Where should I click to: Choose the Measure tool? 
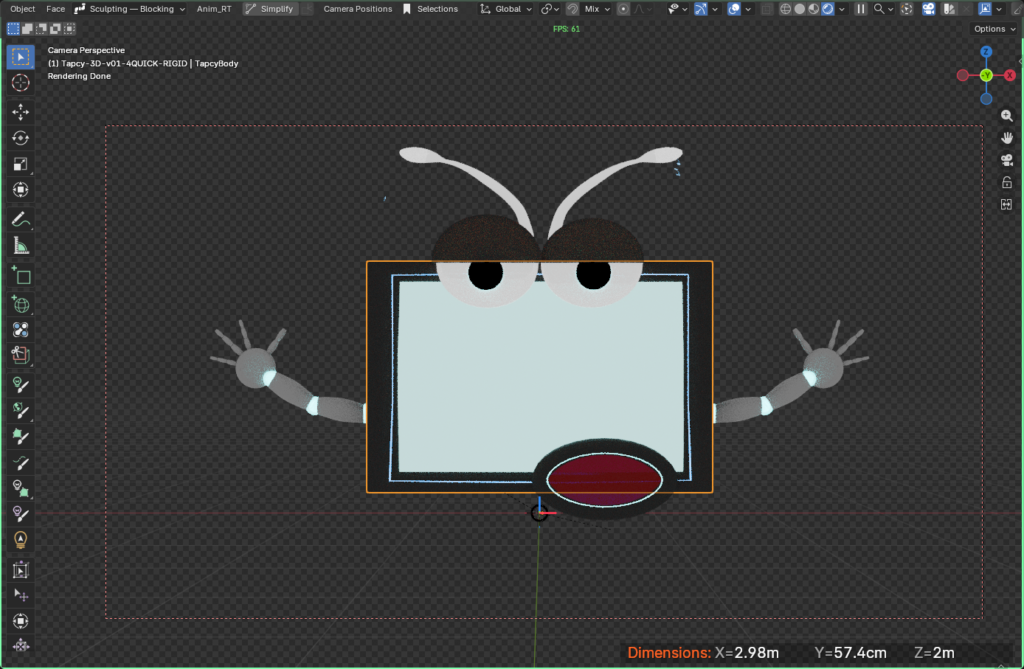pyautogui.click(x=20, y=244)
